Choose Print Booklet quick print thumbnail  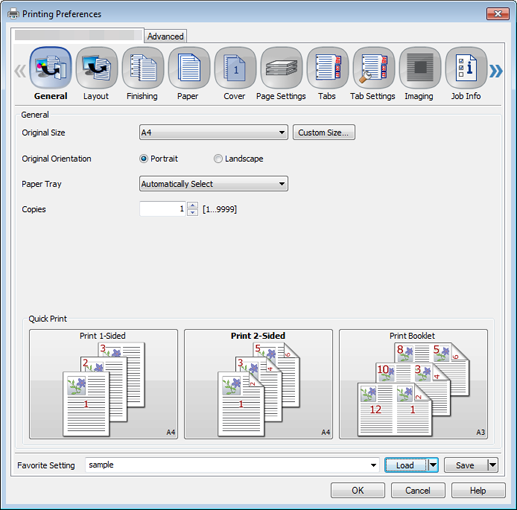[x=413, y=384]
